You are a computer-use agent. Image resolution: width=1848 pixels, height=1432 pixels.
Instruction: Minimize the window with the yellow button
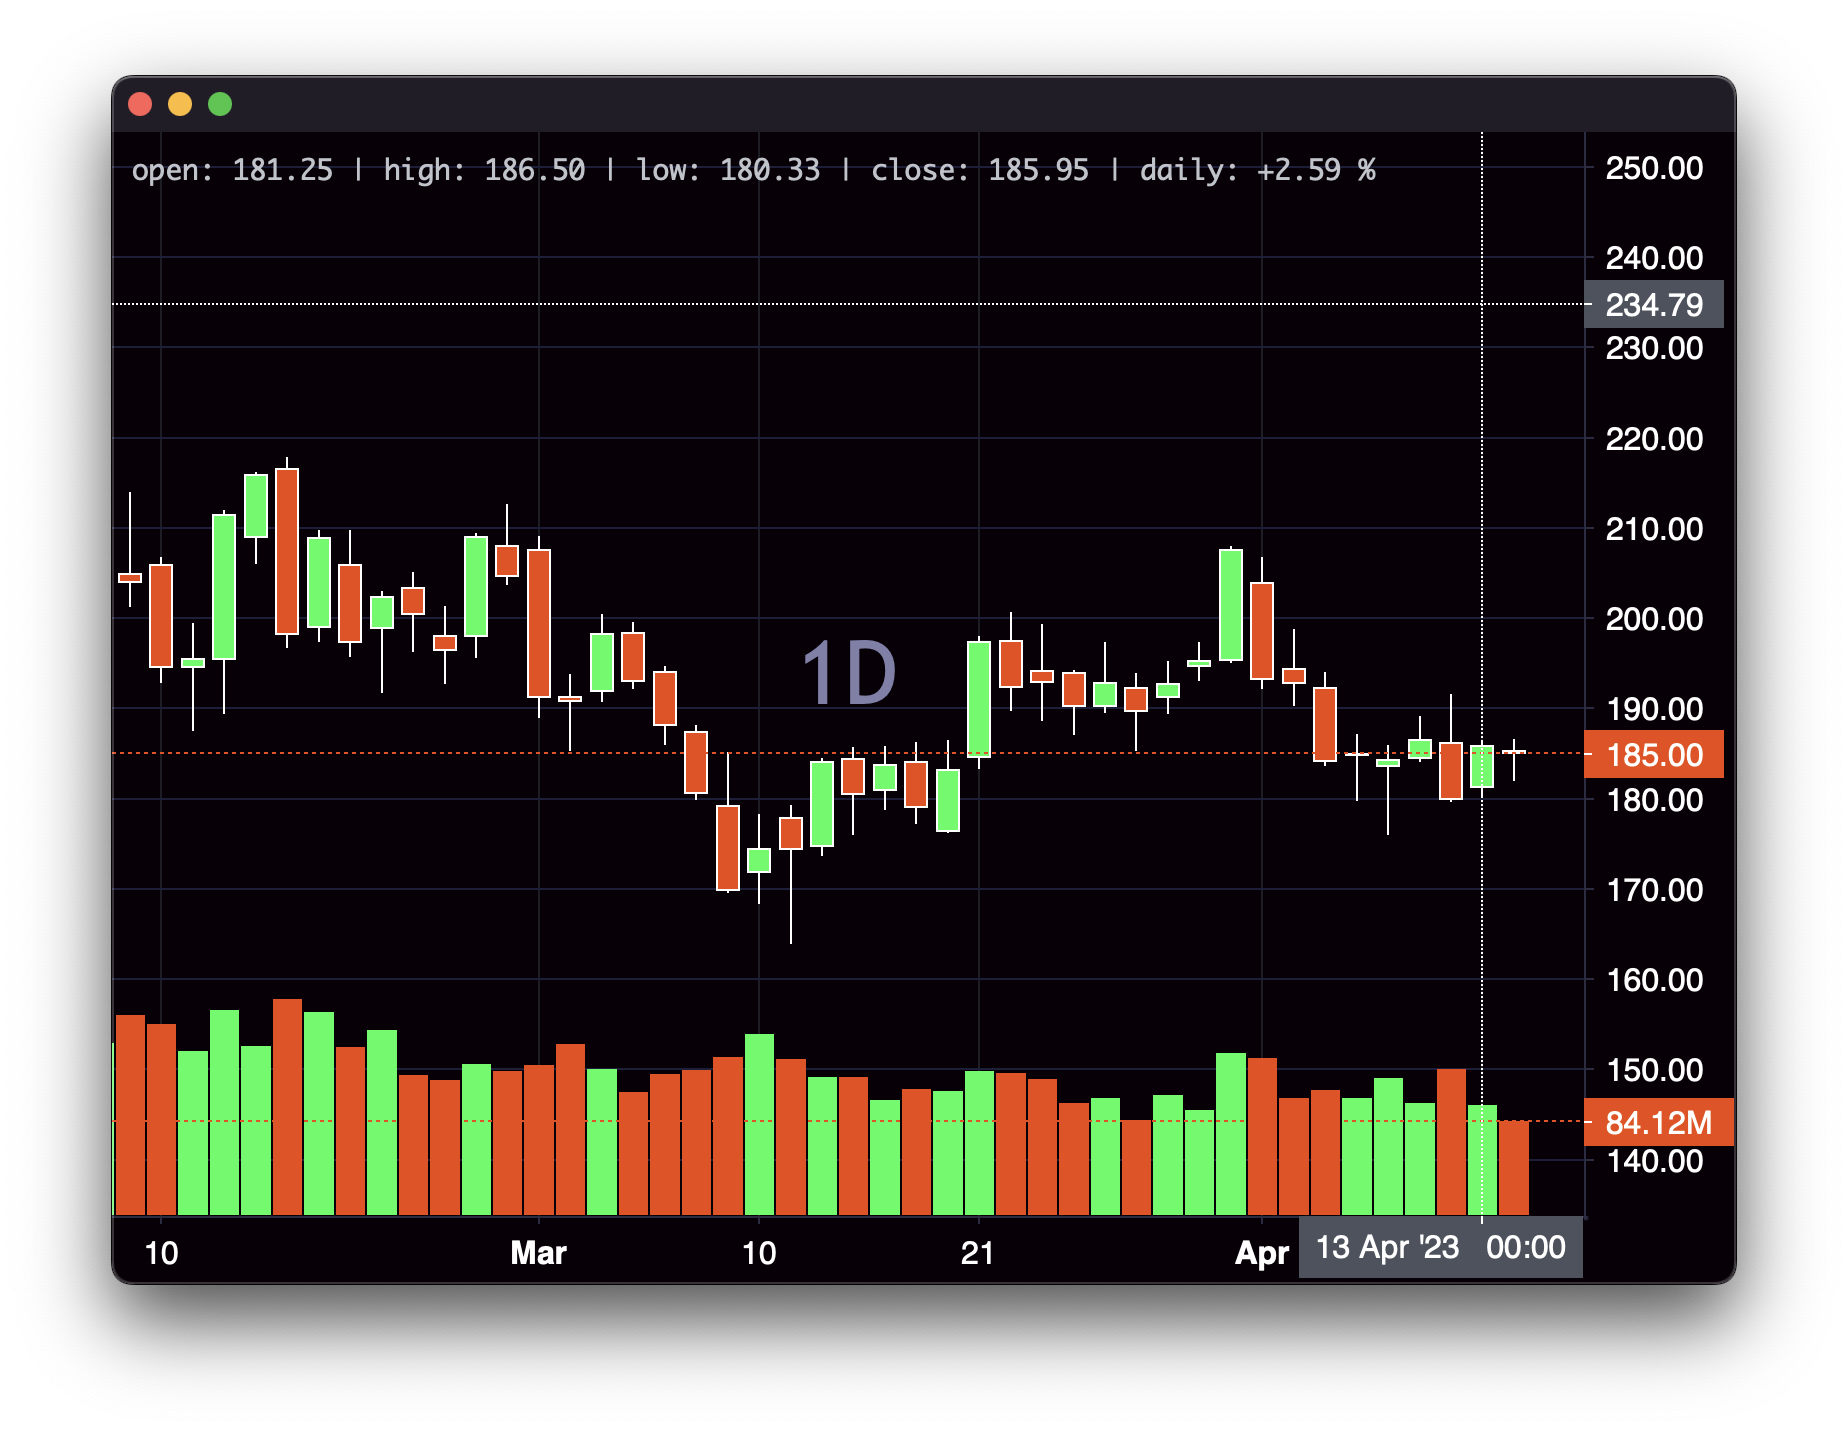coord(180,104)
